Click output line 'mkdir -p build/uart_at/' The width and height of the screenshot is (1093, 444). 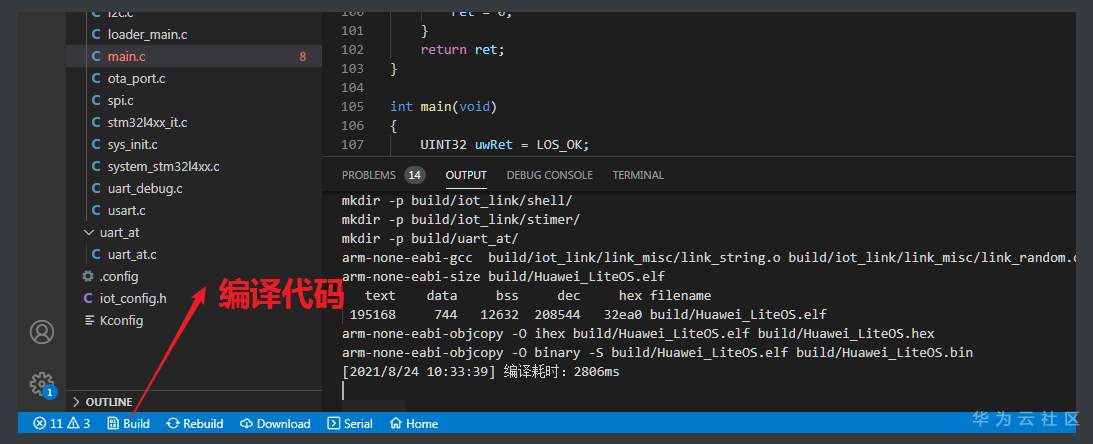430,238
